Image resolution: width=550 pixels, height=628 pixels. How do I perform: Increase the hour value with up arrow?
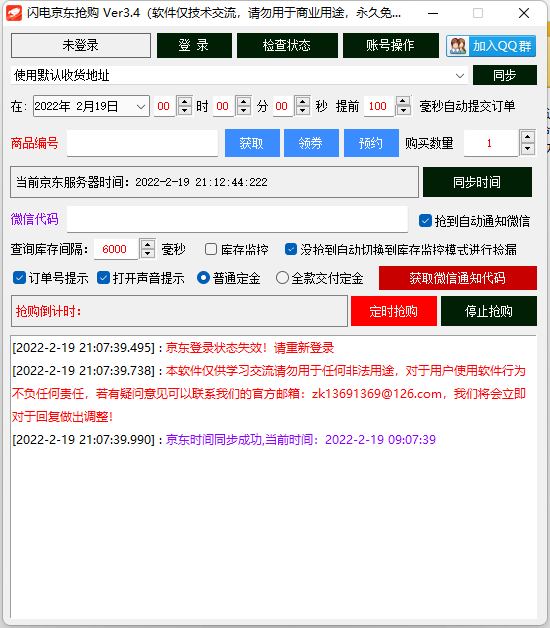[x=184, y=102]
